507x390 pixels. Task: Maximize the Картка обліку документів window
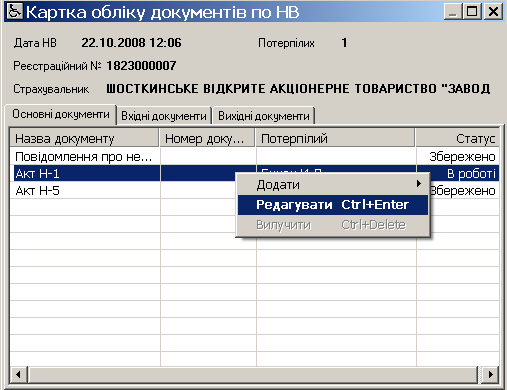[x=472, y=12]
